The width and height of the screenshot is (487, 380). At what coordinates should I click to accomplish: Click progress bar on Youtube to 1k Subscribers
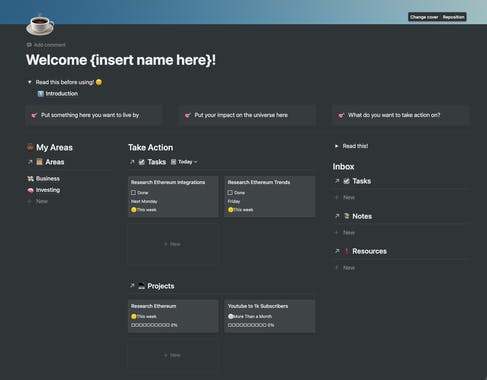[x=251, y=325]
